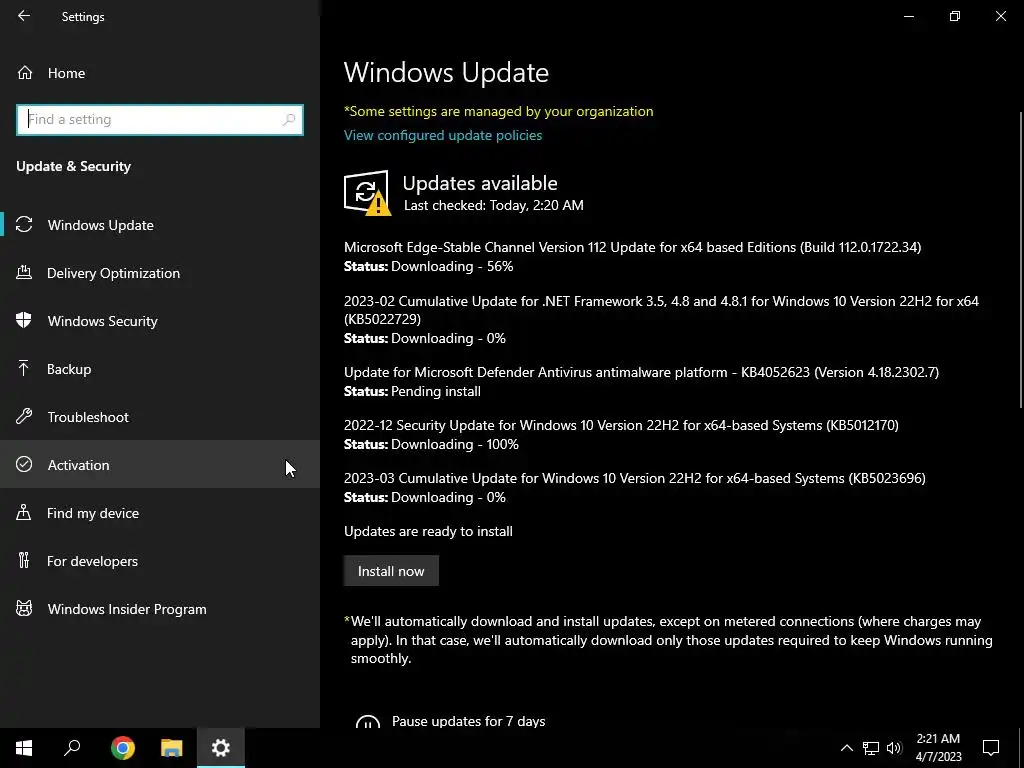The width and height of the screenshot is (1024, 768).
Task: Click 'Status: Downloading - 56%' text
Action: point(428,266)
